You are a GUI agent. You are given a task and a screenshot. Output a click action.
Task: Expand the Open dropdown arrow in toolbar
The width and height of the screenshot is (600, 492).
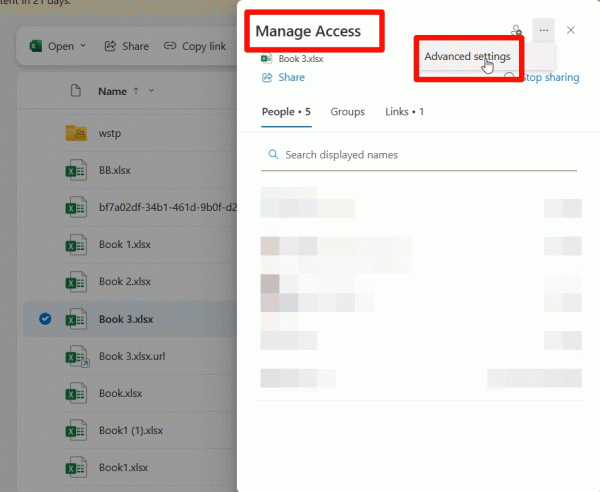(x=83, y=46)
